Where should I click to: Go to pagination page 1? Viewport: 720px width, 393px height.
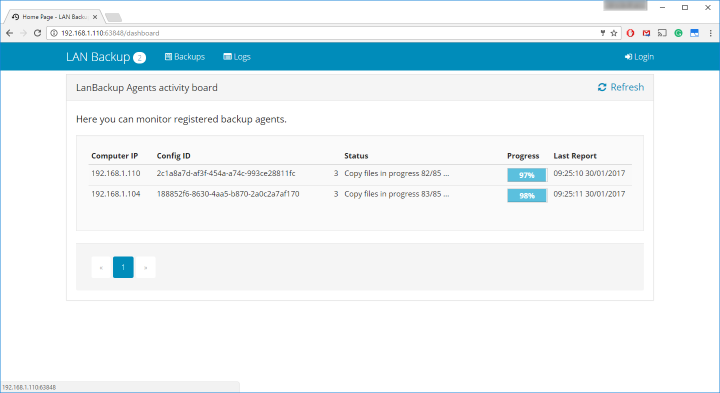(x=123, y=267)
